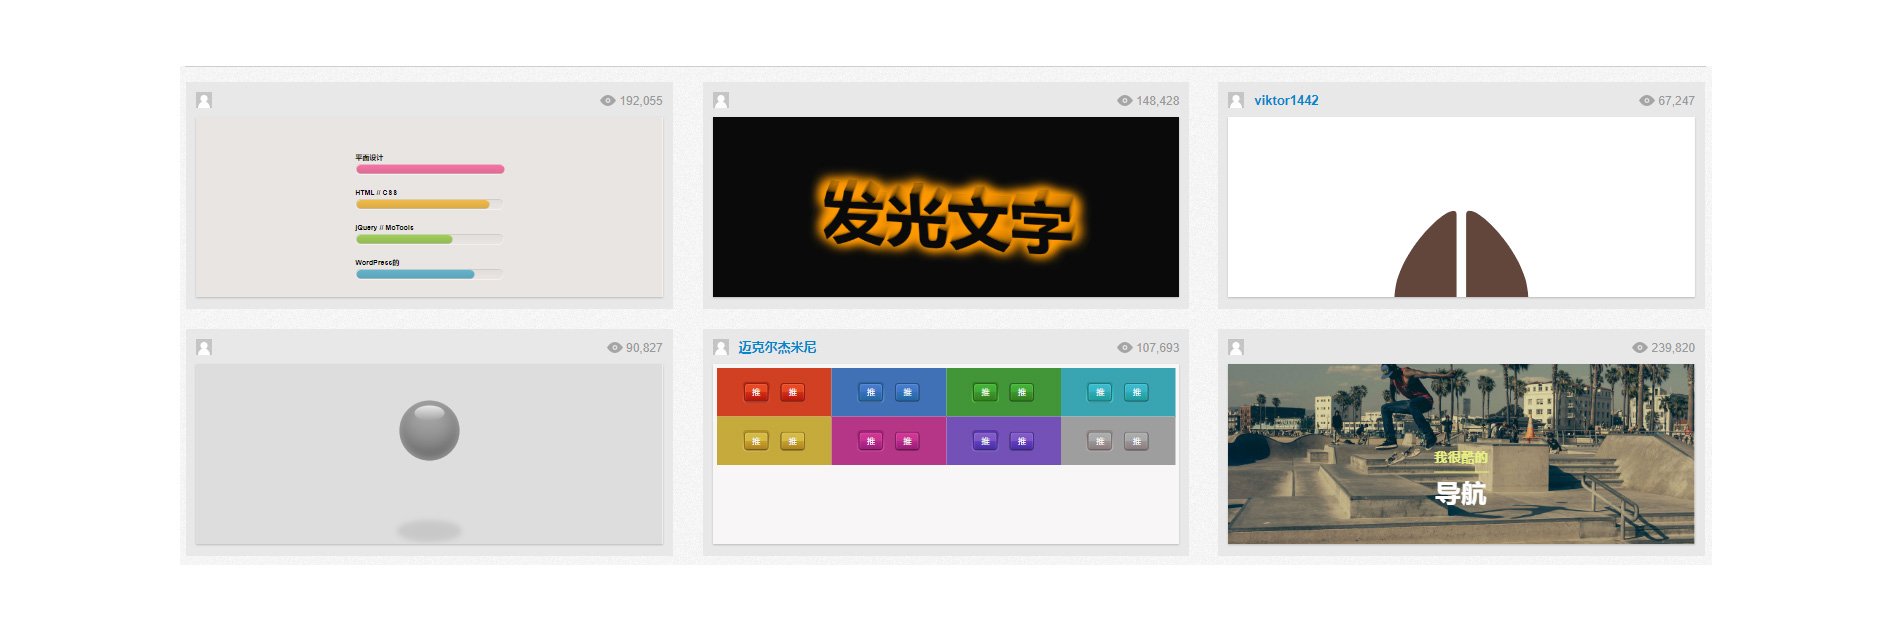Click the eye icon next to 239,820

[1639, 347]
